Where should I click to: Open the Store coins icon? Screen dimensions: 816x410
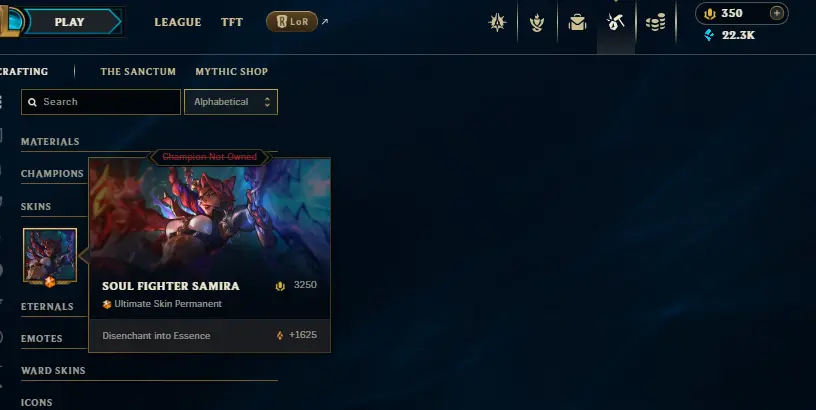pos(656,22)
